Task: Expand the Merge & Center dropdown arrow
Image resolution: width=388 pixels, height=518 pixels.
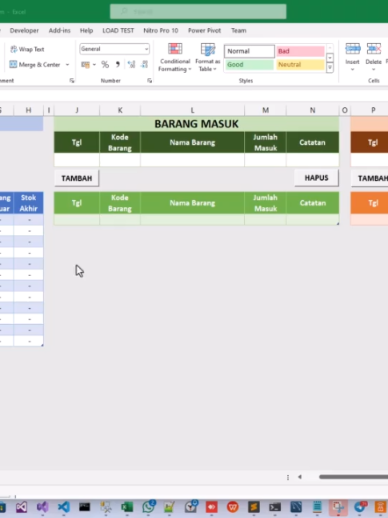Action: [67, 65]
